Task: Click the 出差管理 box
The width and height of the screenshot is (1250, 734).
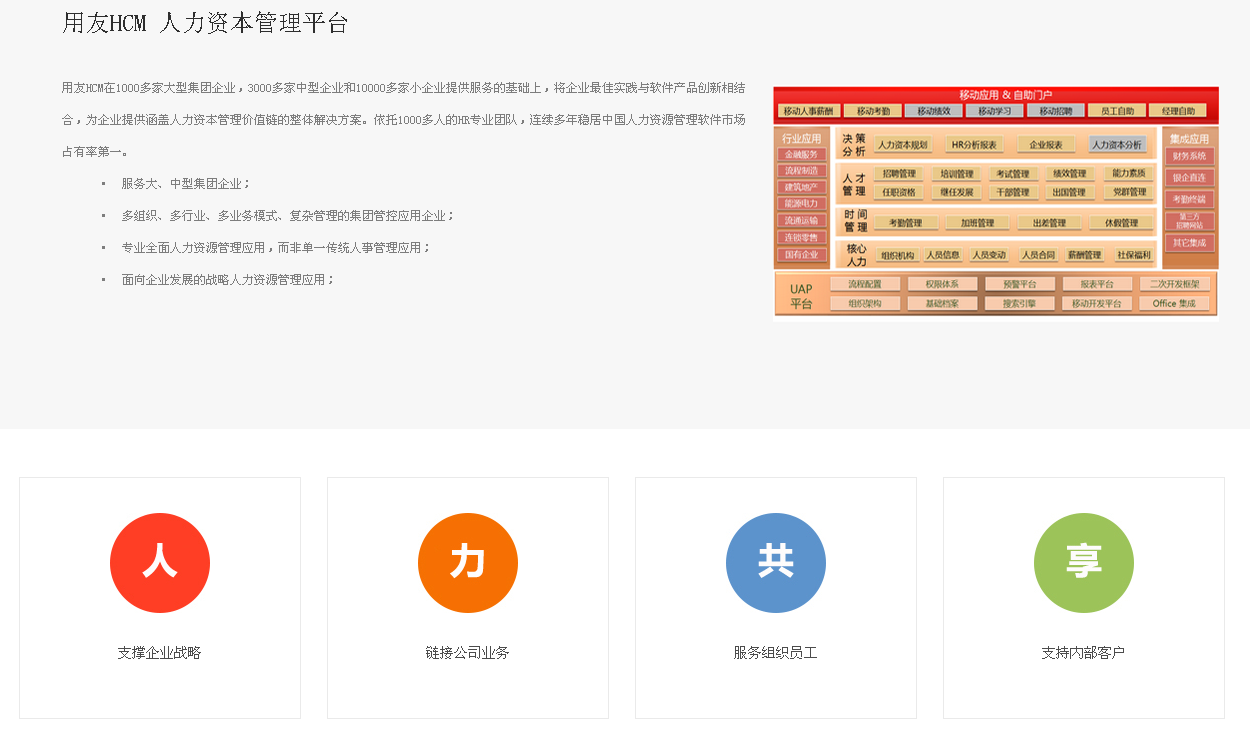Action: (x=1050, y=223)
